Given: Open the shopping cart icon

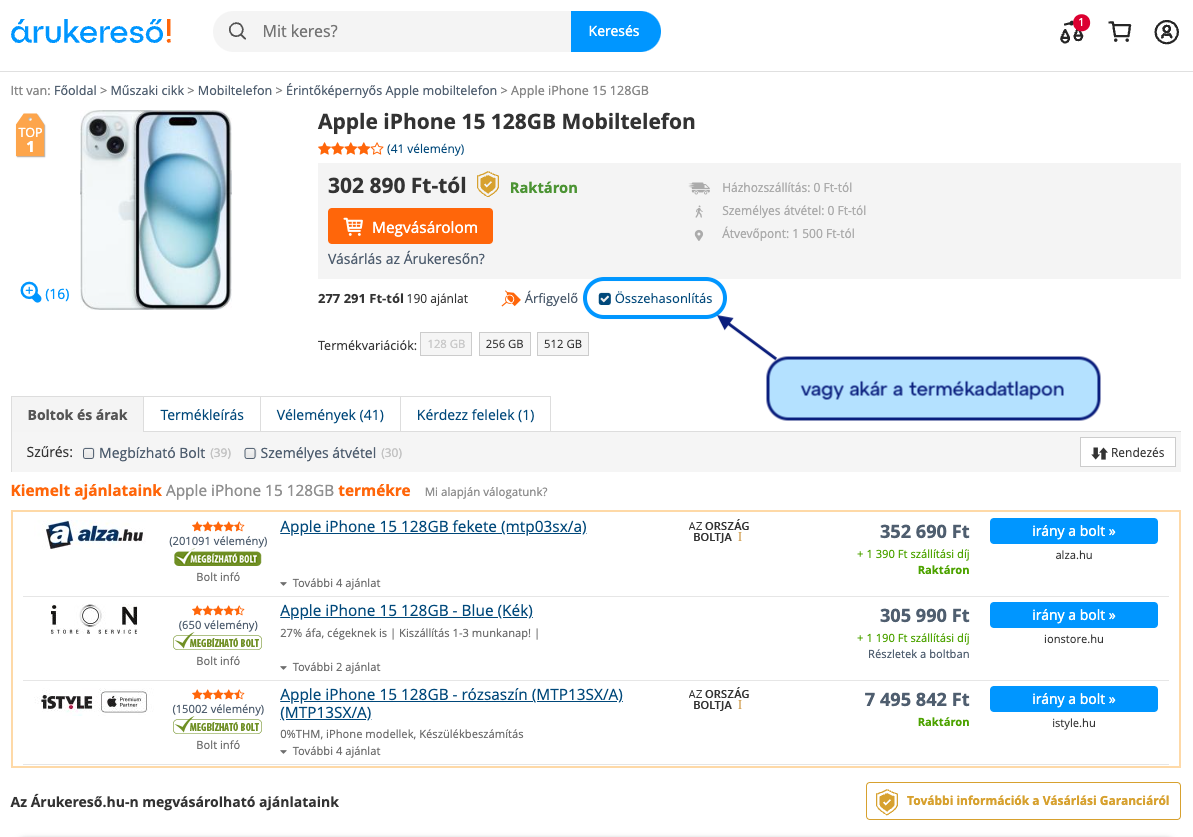Looking at the screenshot, I should point(1120,31).
